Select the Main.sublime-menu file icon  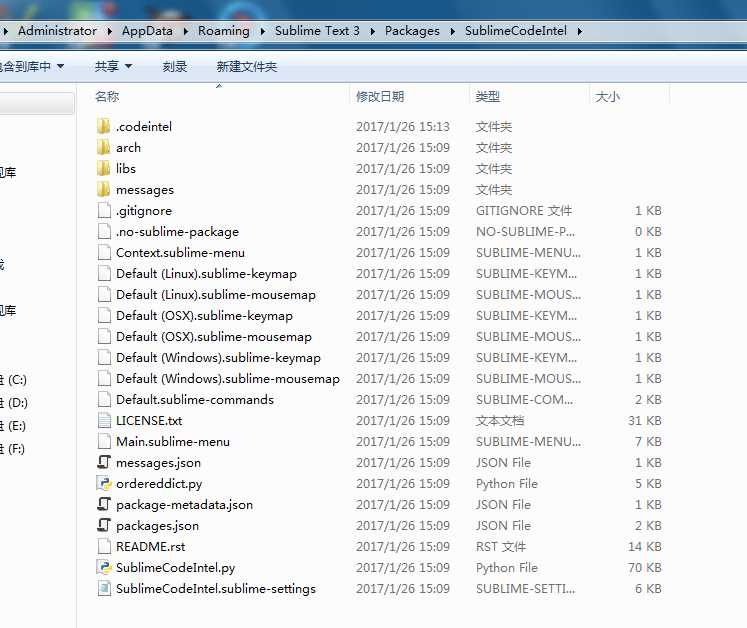[104, 441]
